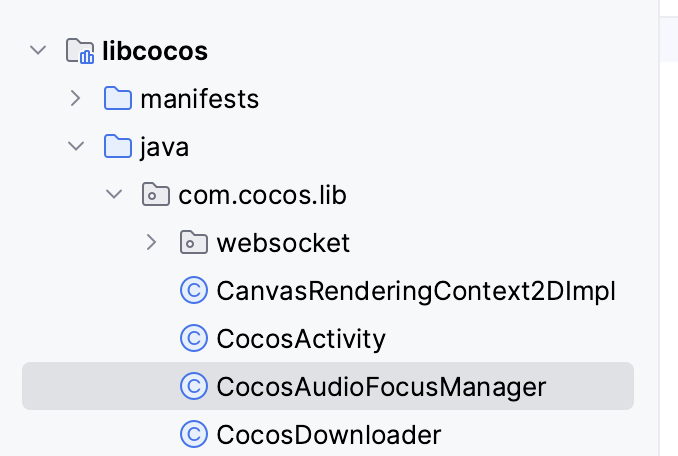
Task: Select the CocosDownloader class entry
Action: pyautogui.click(x=329, y=435)
